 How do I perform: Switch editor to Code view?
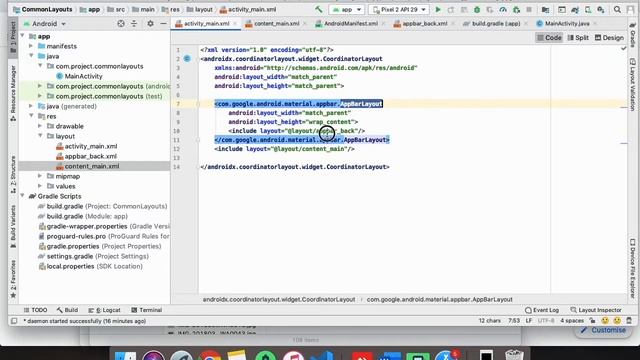coord(549,38)
